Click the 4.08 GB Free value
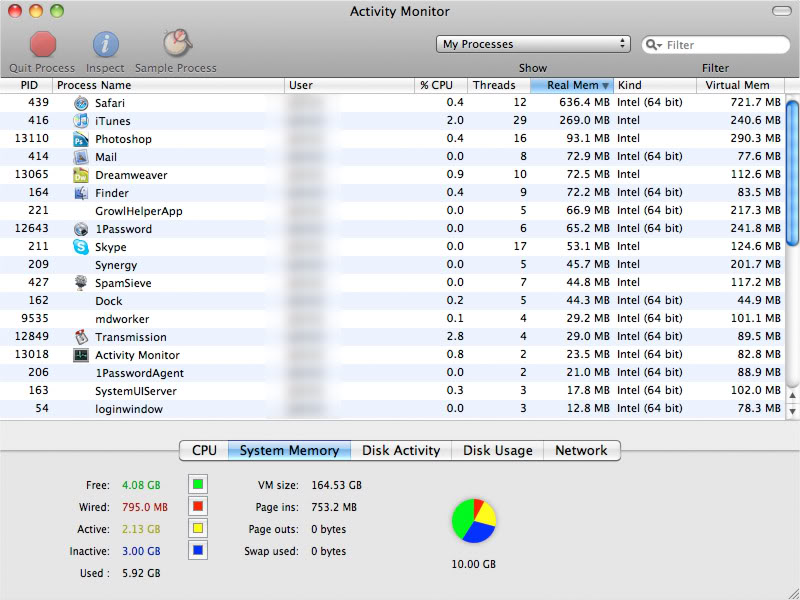800x600 pixels. (141, 485)
